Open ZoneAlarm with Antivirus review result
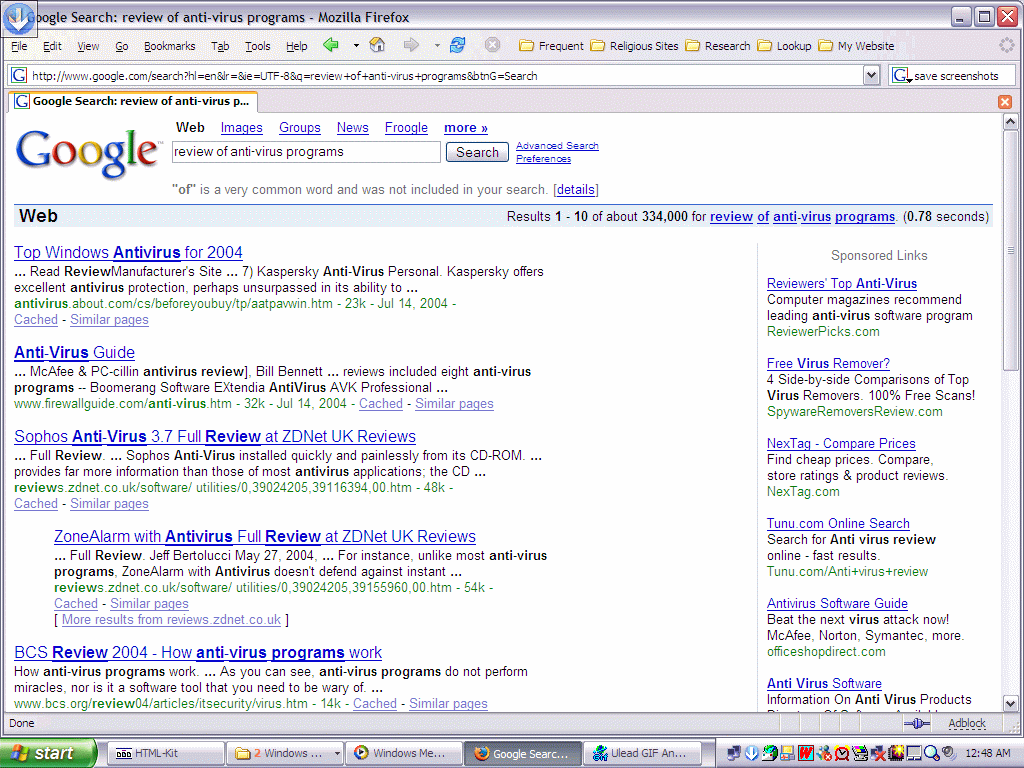1024x768 pixels. tap(264, 537)
